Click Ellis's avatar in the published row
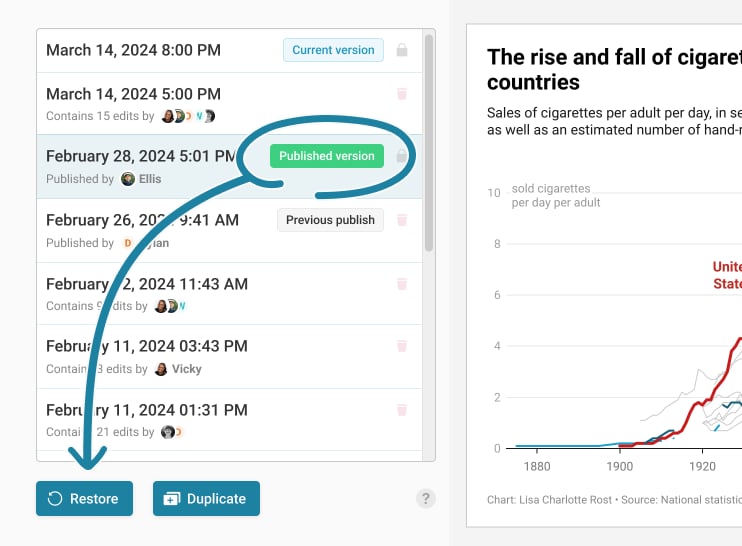 point(128,179)
